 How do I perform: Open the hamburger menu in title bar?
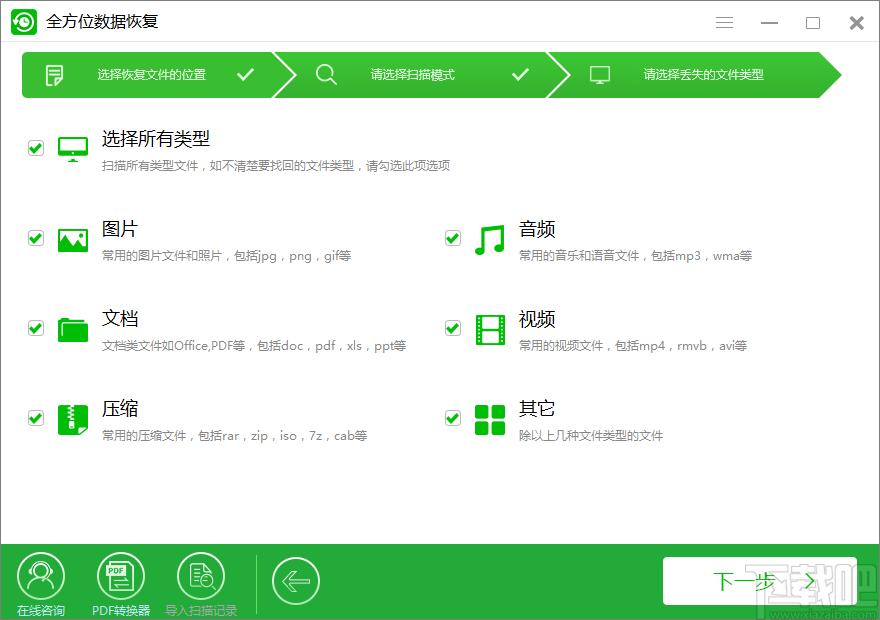724,22
